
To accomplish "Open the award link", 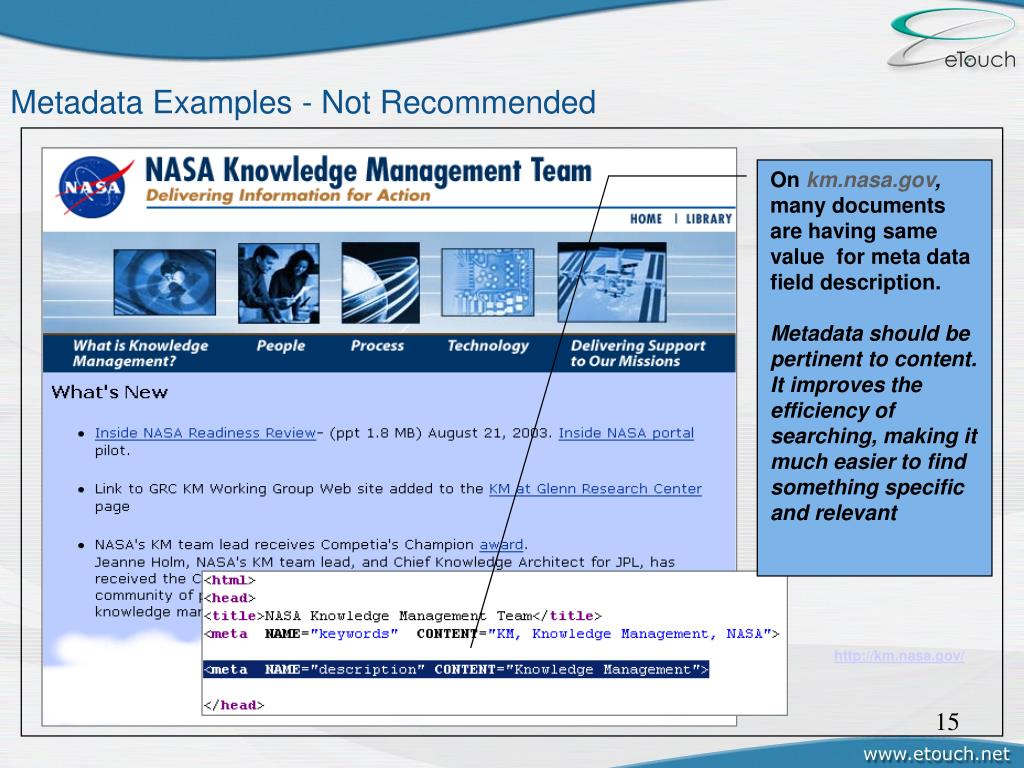I will click(502, 545).
